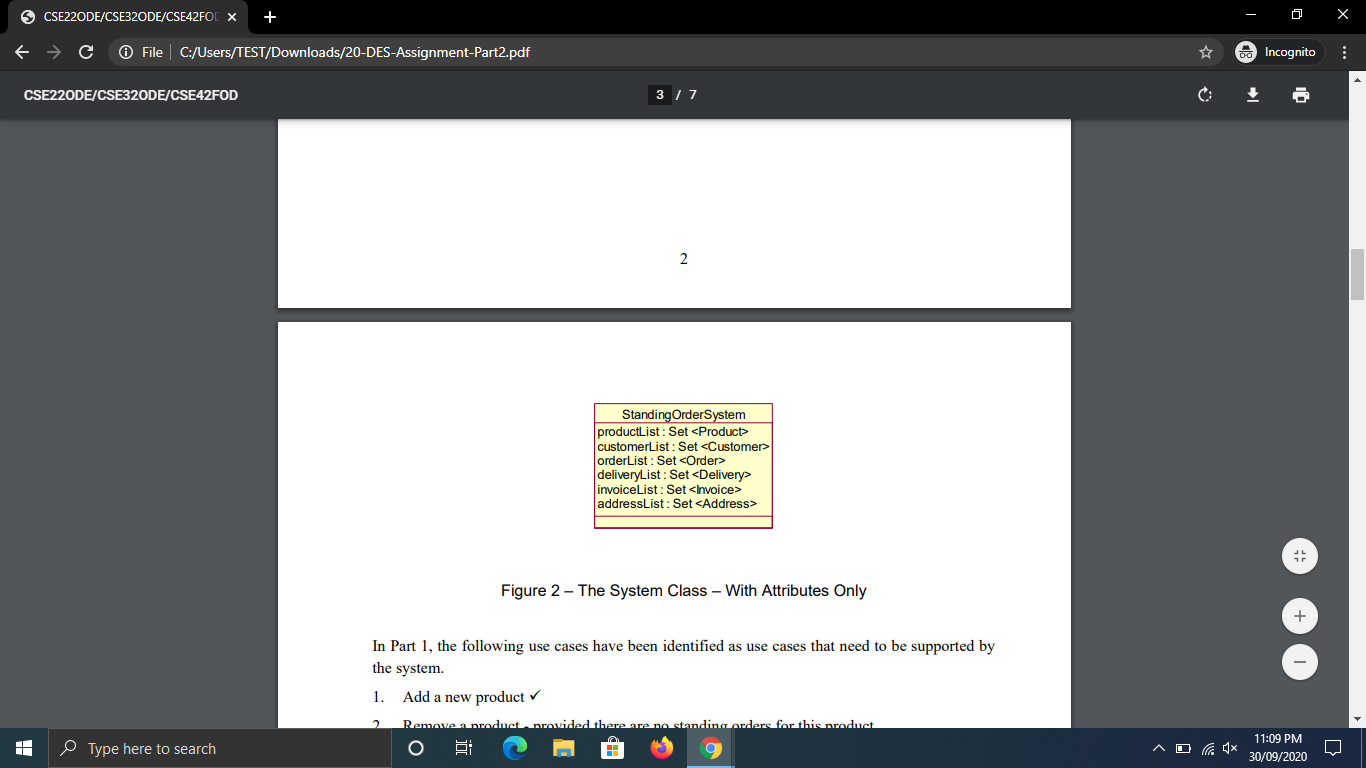Click the page number input field
This screenshot has width=1366, height=768.
point(659,95)
